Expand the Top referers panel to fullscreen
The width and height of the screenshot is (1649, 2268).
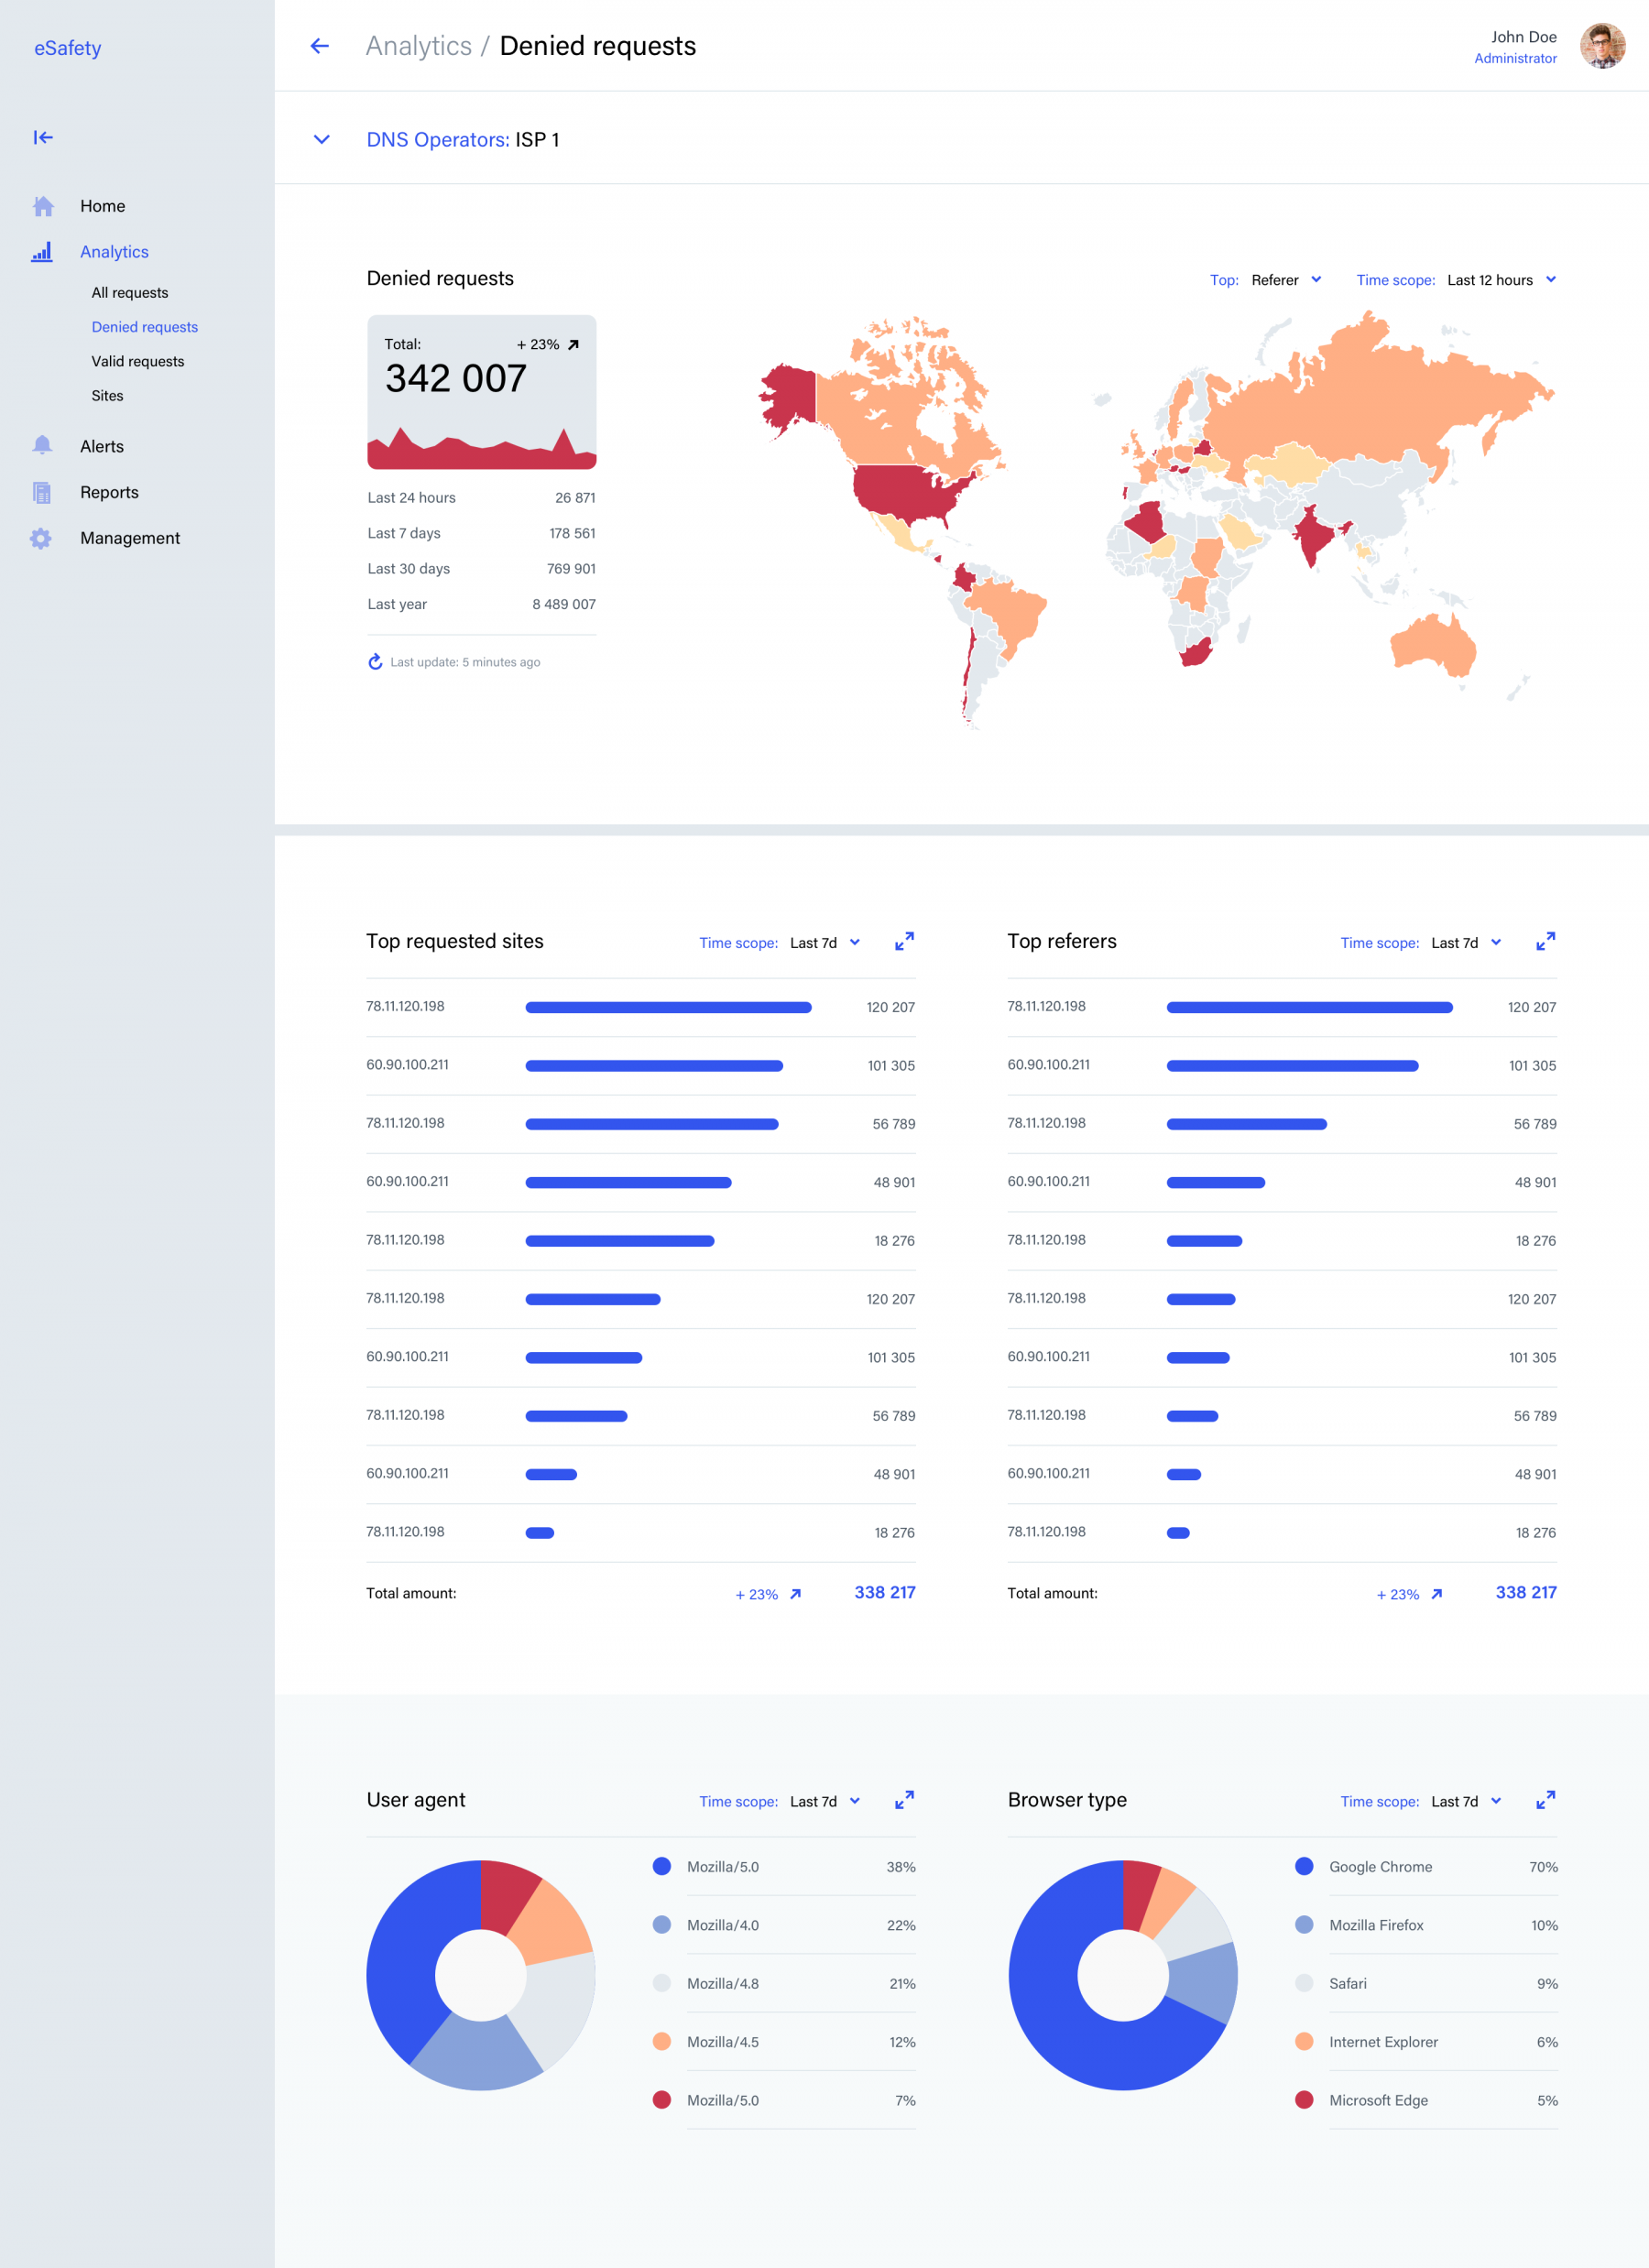pyautogui.click(x=1545, y=942)
